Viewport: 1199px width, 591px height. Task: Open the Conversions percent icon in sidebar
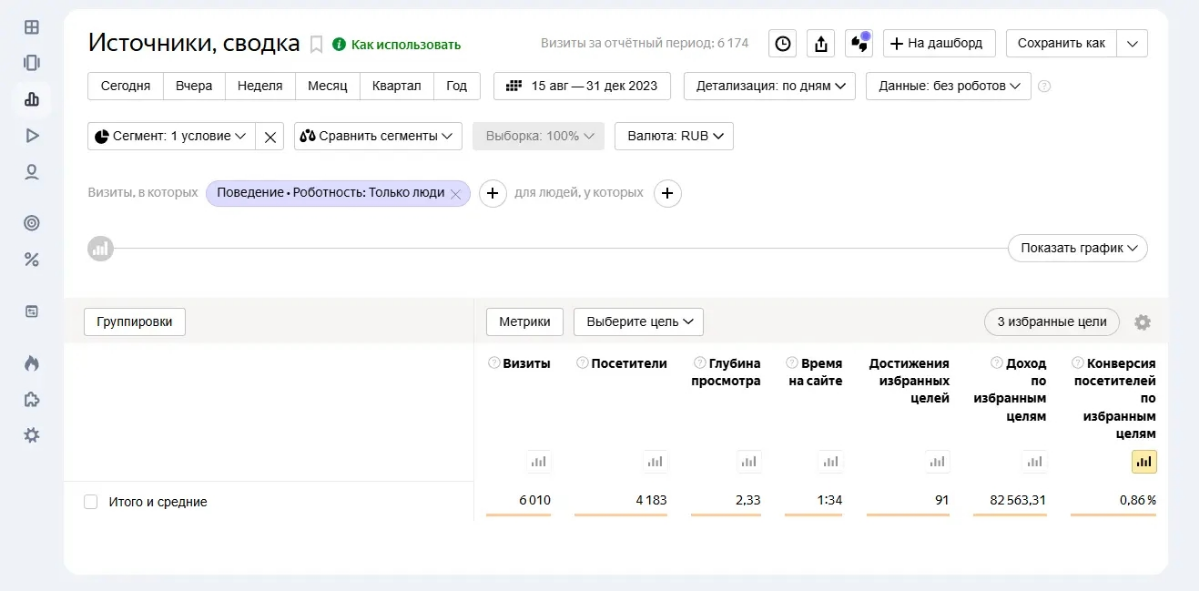[x=31, y=260]
